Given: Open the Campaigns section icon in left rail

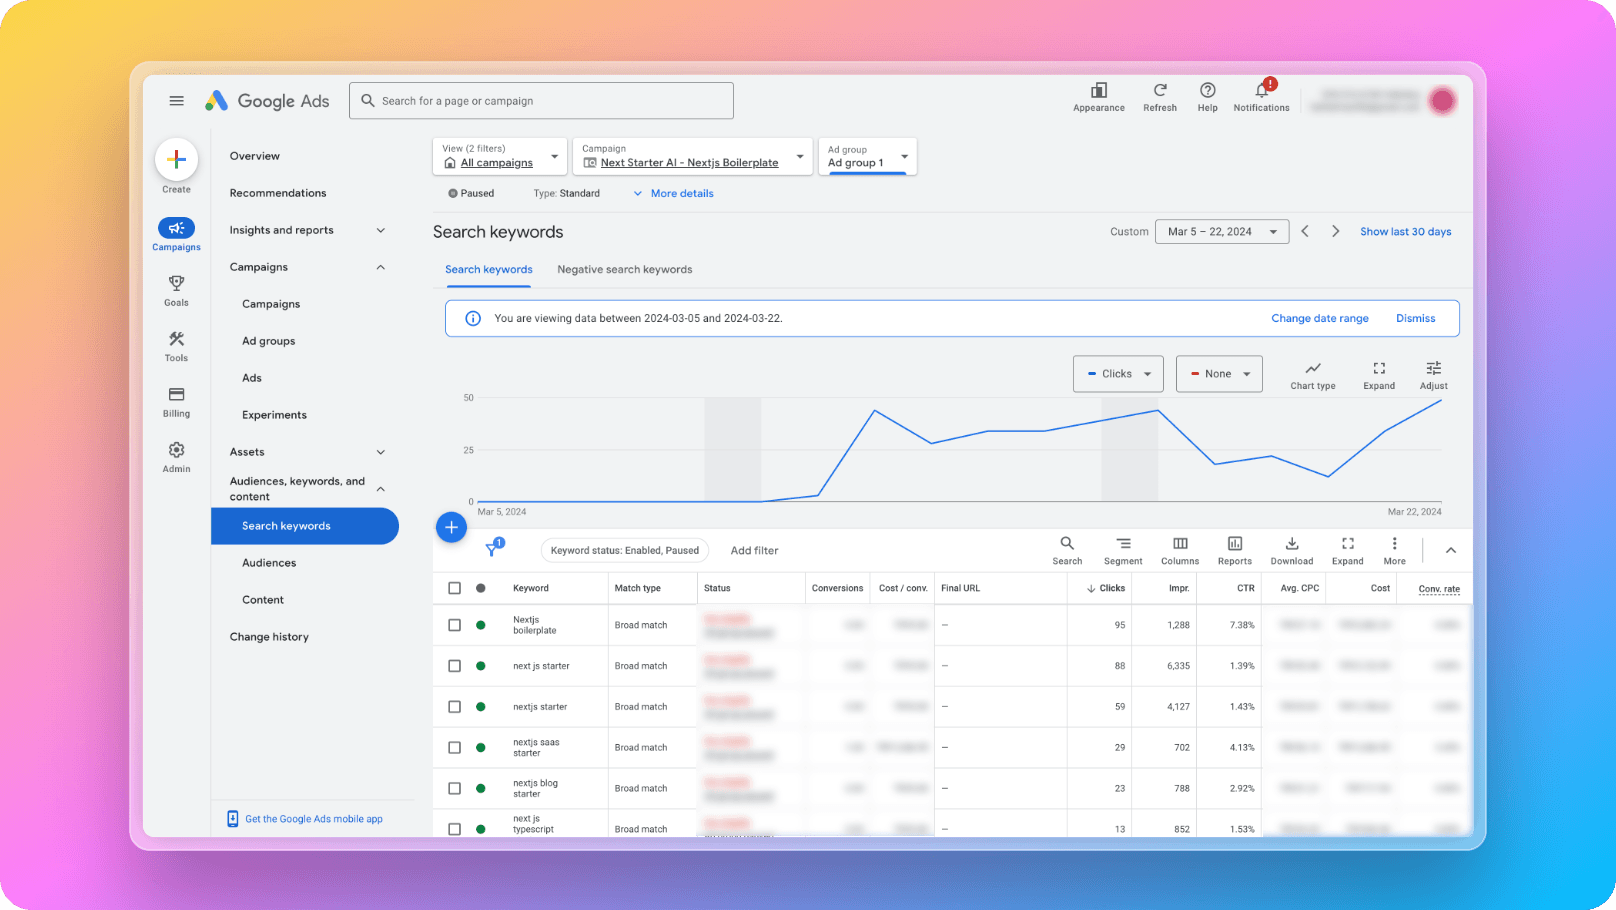Looking at the screenshot, I should (x=176, y=230).
